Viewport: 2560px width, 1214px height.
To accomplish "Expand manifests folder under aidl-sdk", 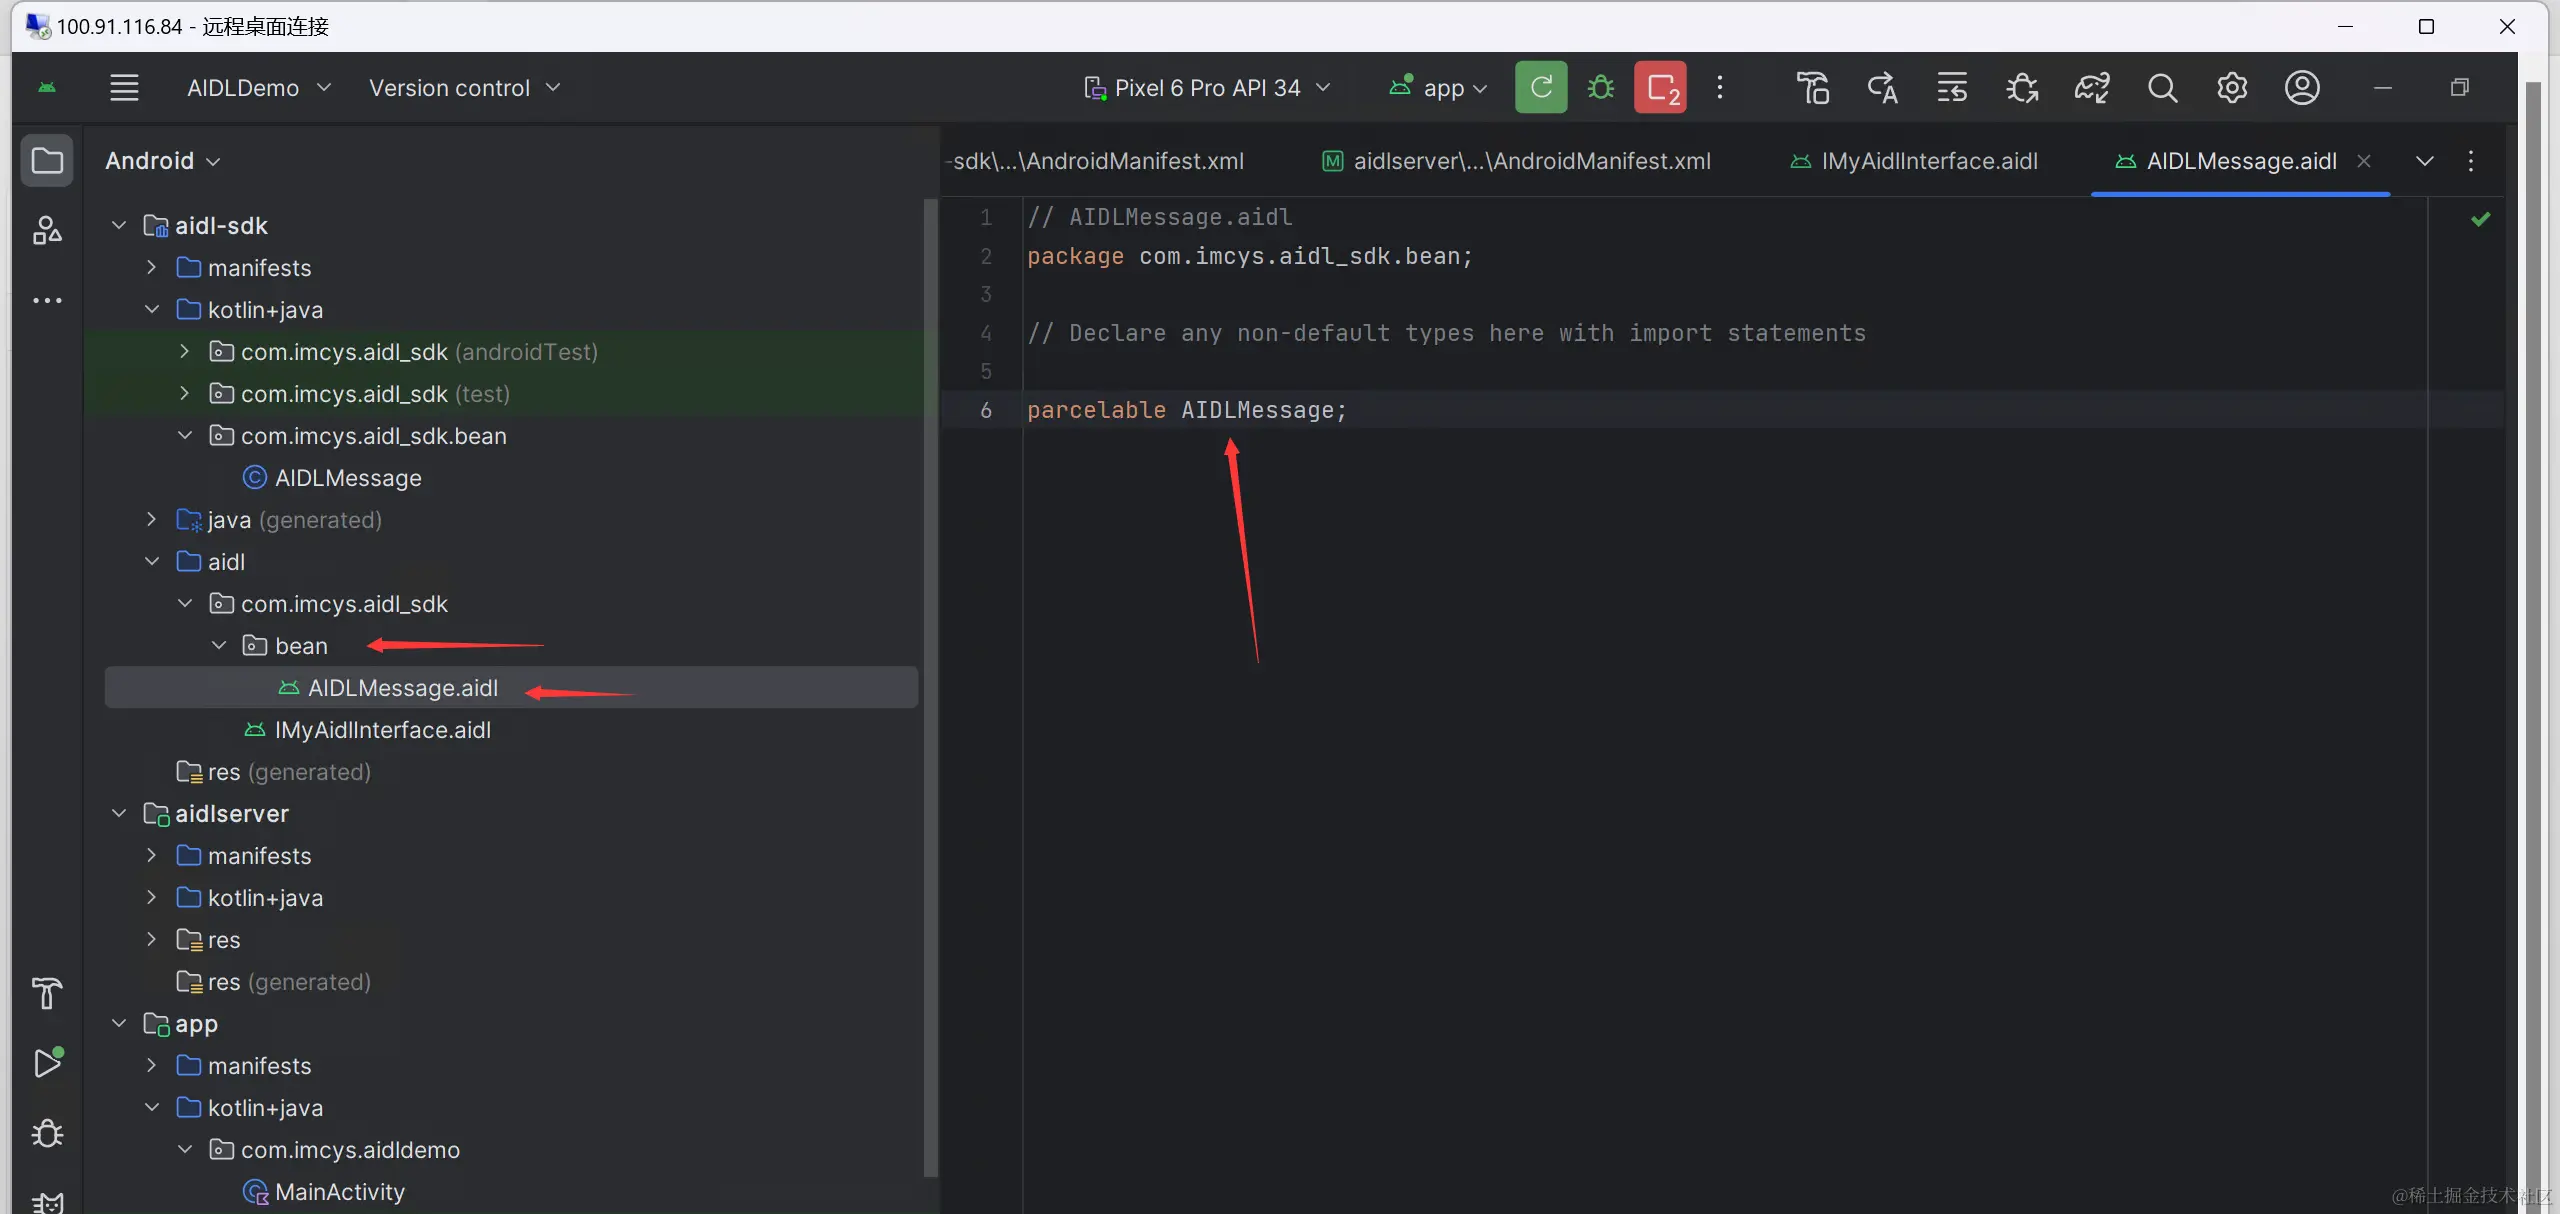I will (151, 267).
